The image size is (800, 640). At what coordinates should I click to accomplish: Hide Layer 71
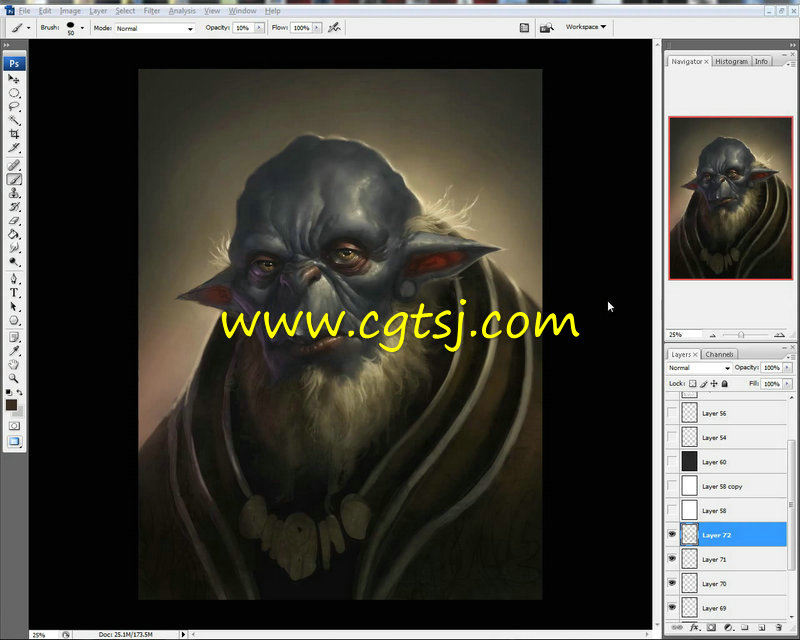tap(672, 559)
